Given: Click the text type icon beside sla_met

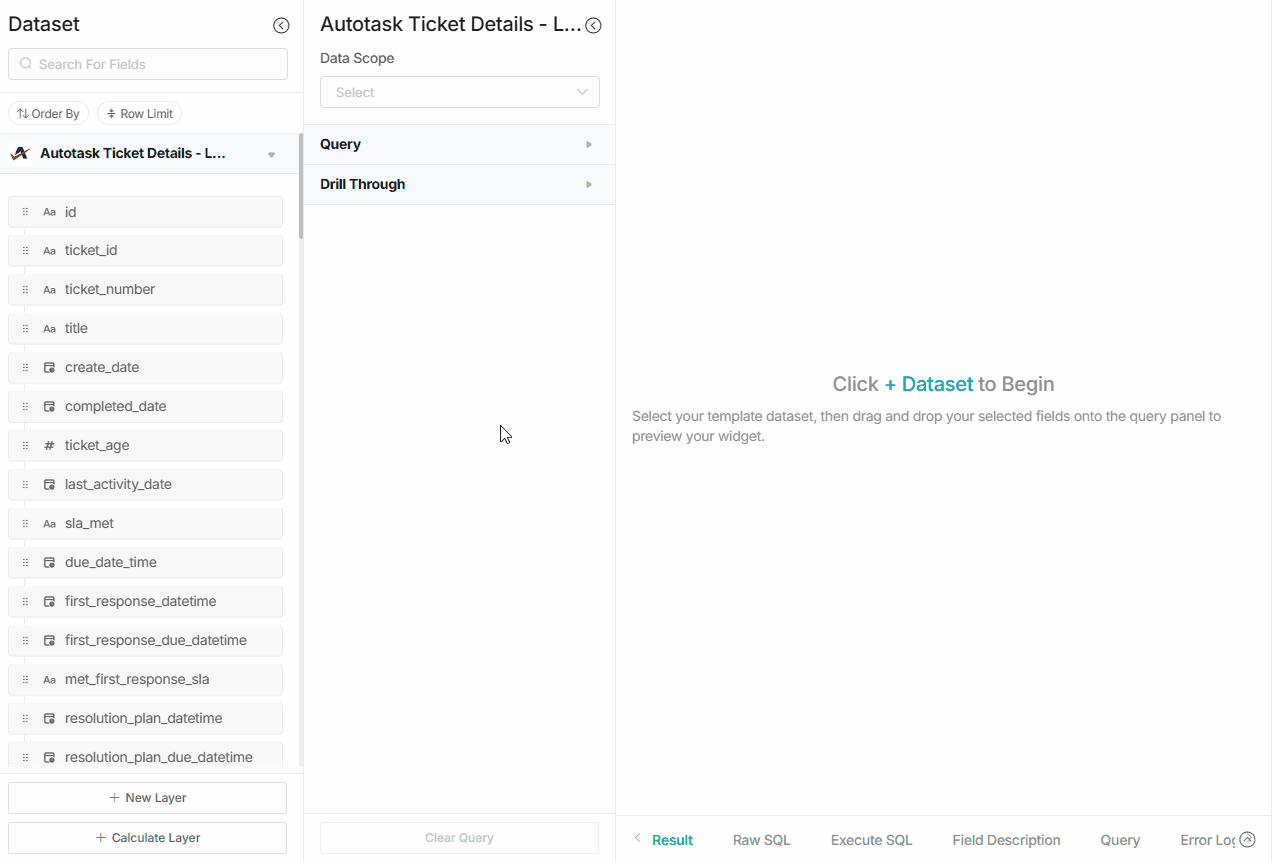Looking at the screenshot, I should coord(49,524).
